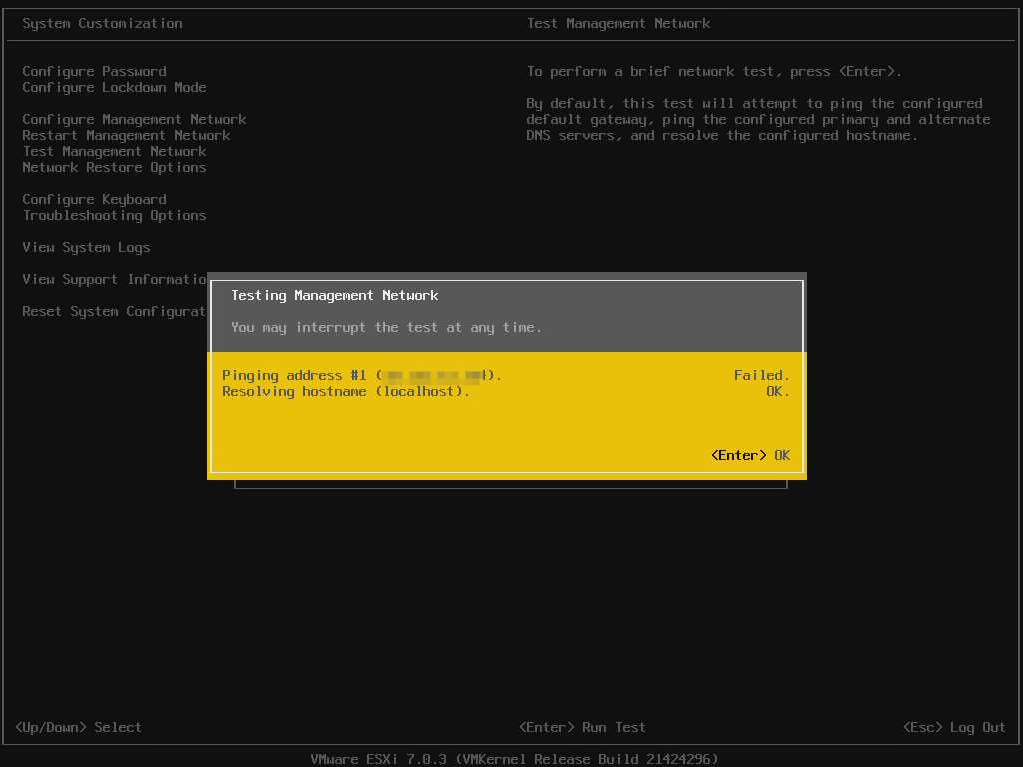
Task: Open View System Logs
Action: (86, 247)
